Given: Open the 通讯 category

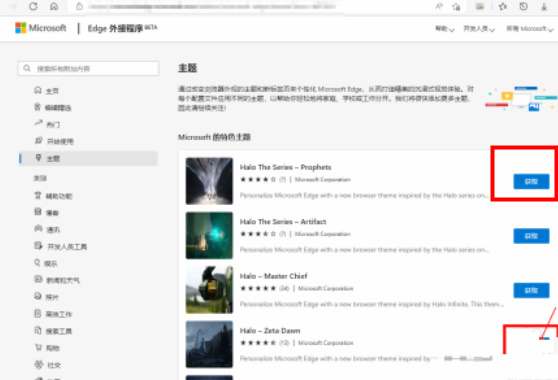Looking at the screenshot, I should [x=47, y=229].
